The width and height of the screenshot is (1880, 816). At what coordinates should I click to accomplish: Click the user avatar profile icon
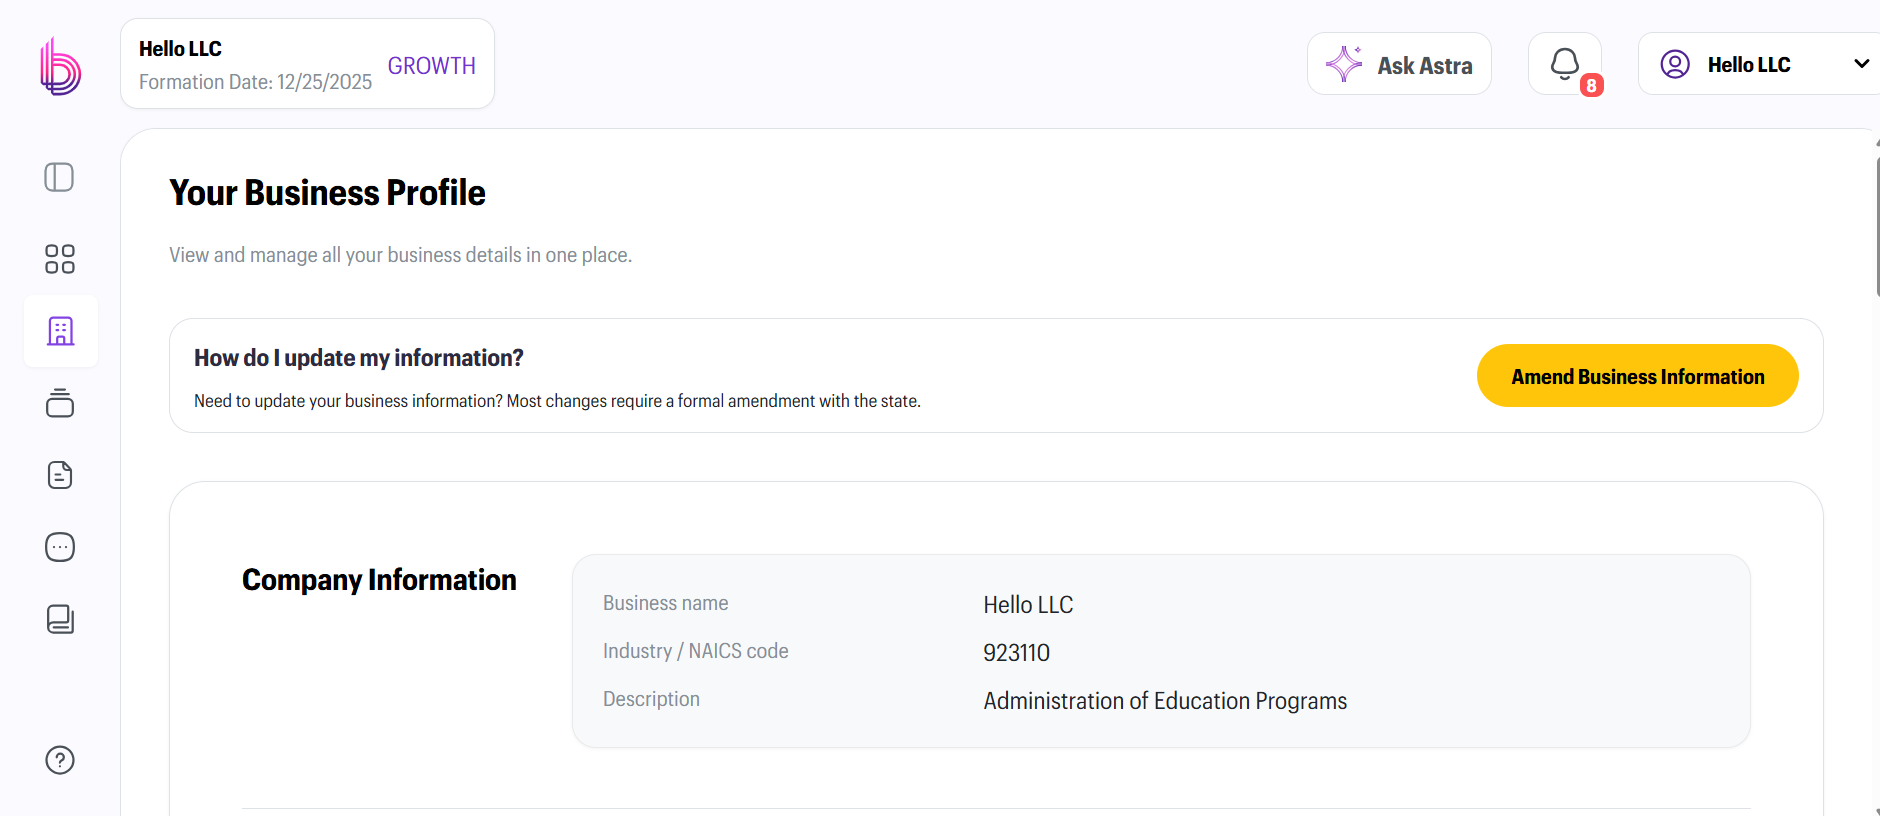pyautogui.click(x=1675, y=64)
